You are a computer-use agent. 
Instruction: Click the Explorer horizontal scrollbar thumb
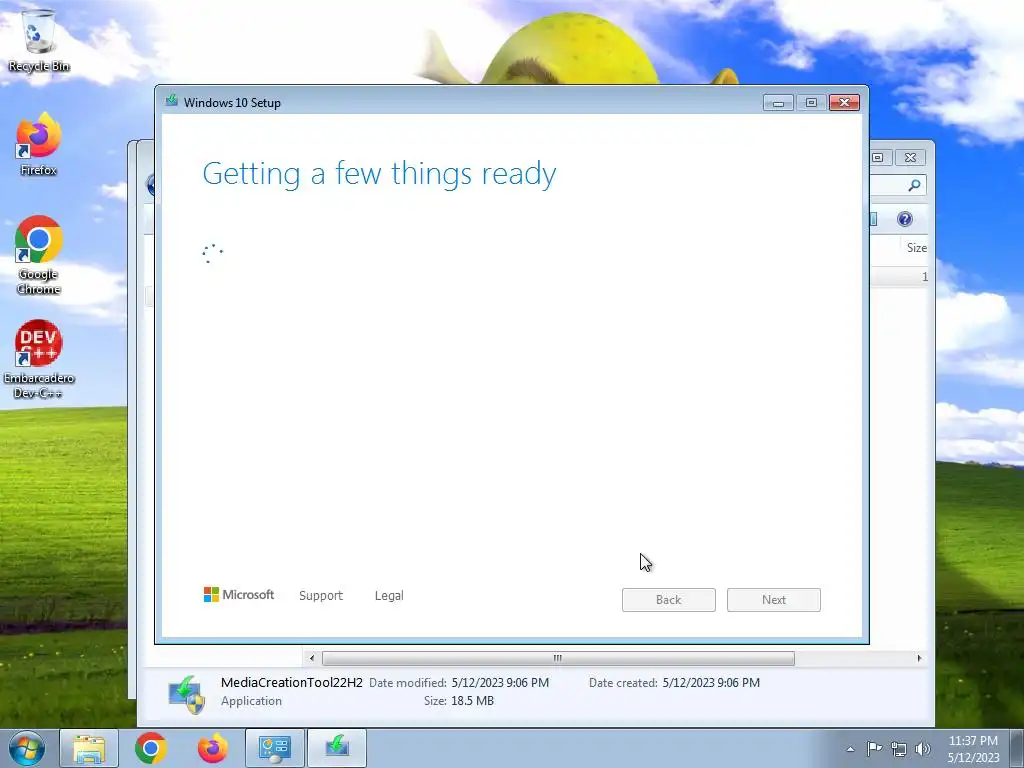pos(558,658)
